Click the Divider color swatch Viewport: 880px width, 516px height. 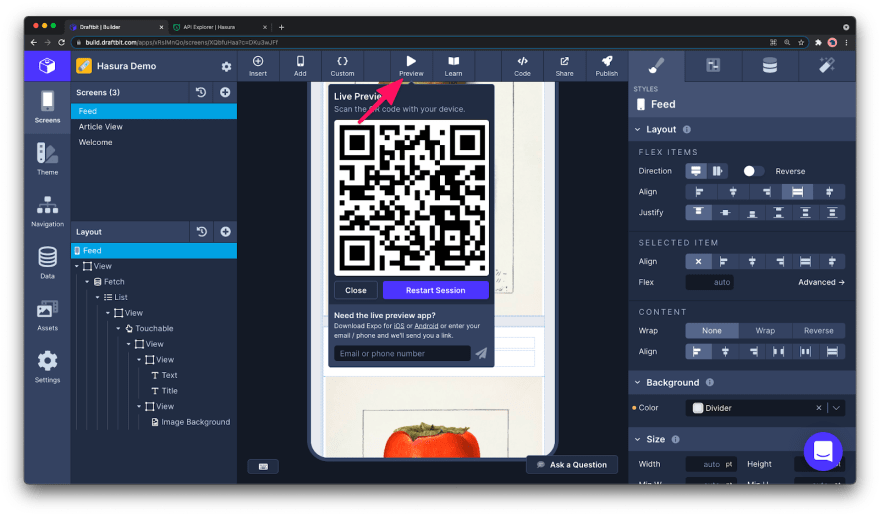tap(698, 408)
